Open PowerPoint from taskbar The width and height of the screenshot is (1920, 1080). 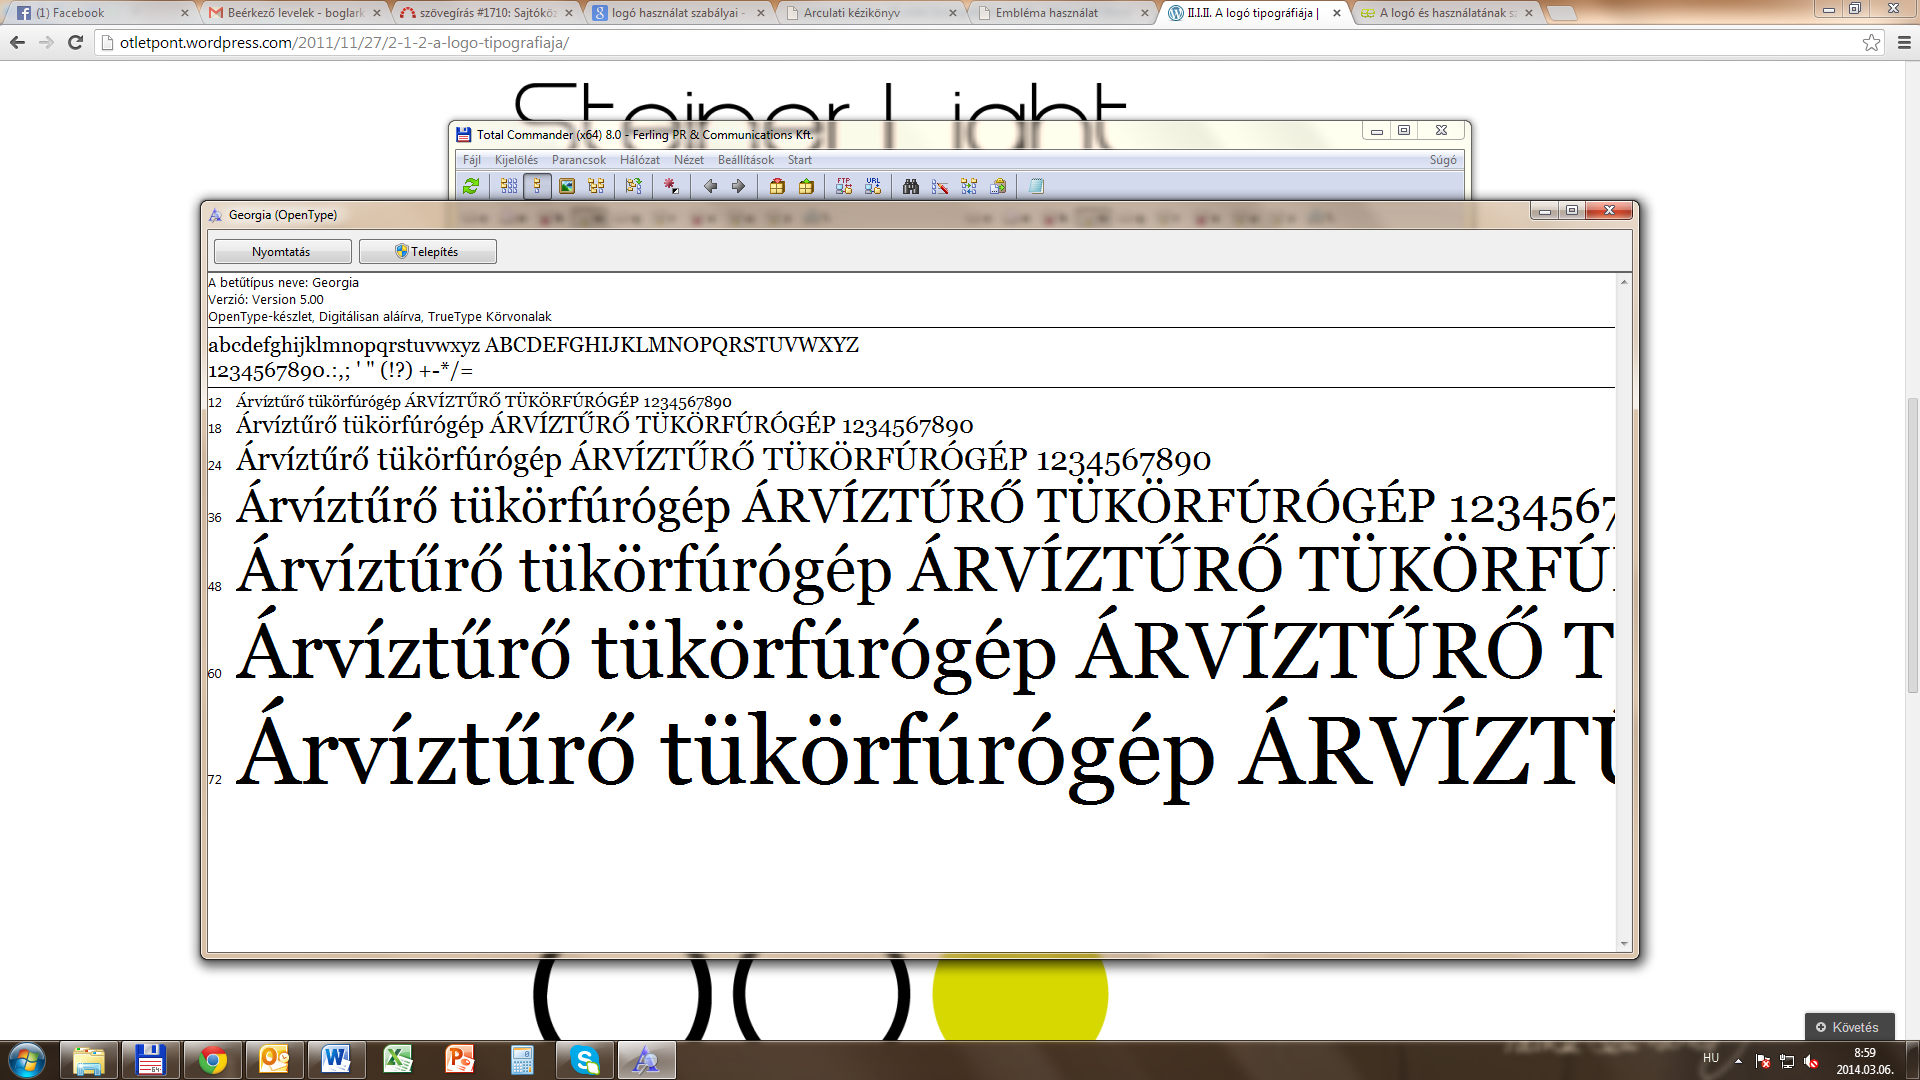pyautogui.click(x=460, y=1060)
